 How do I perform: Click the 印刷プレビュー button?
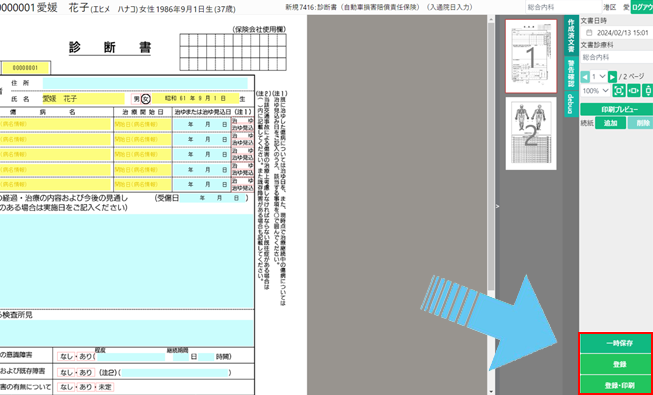[x=617, y=109]
